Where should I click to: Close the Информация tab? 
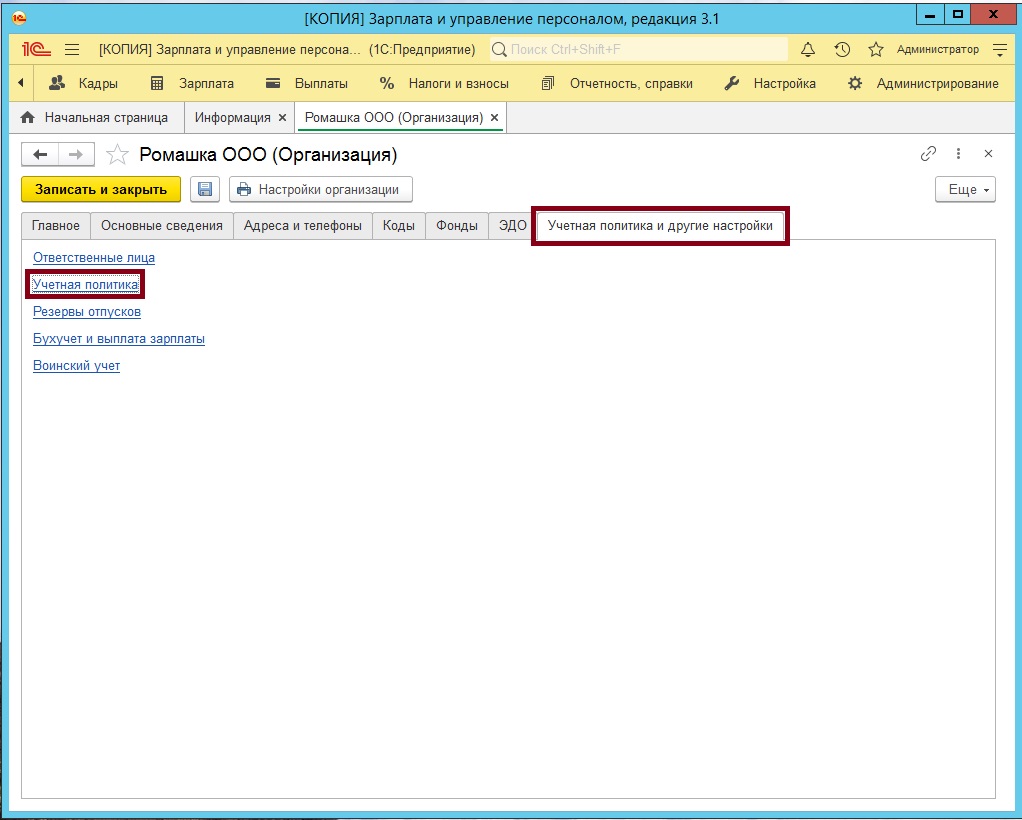coord(282,117)
